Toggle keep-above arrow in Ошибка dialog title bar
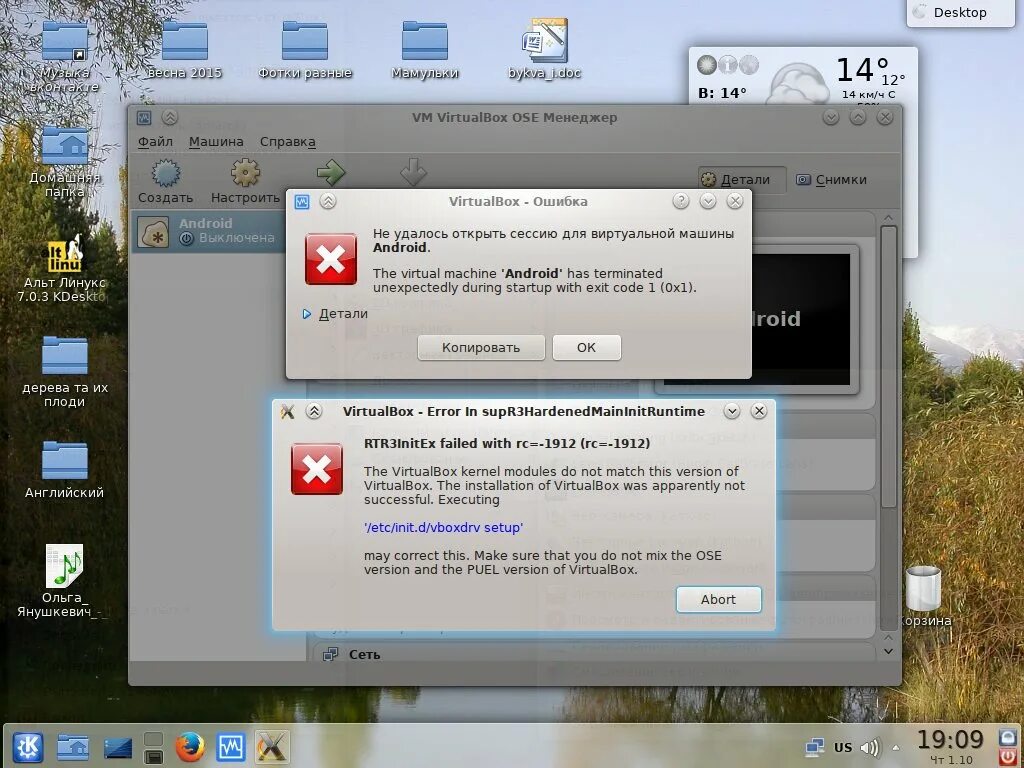Image resolution: width=1024 pixels, height=768 pixels. coord(328,202)
